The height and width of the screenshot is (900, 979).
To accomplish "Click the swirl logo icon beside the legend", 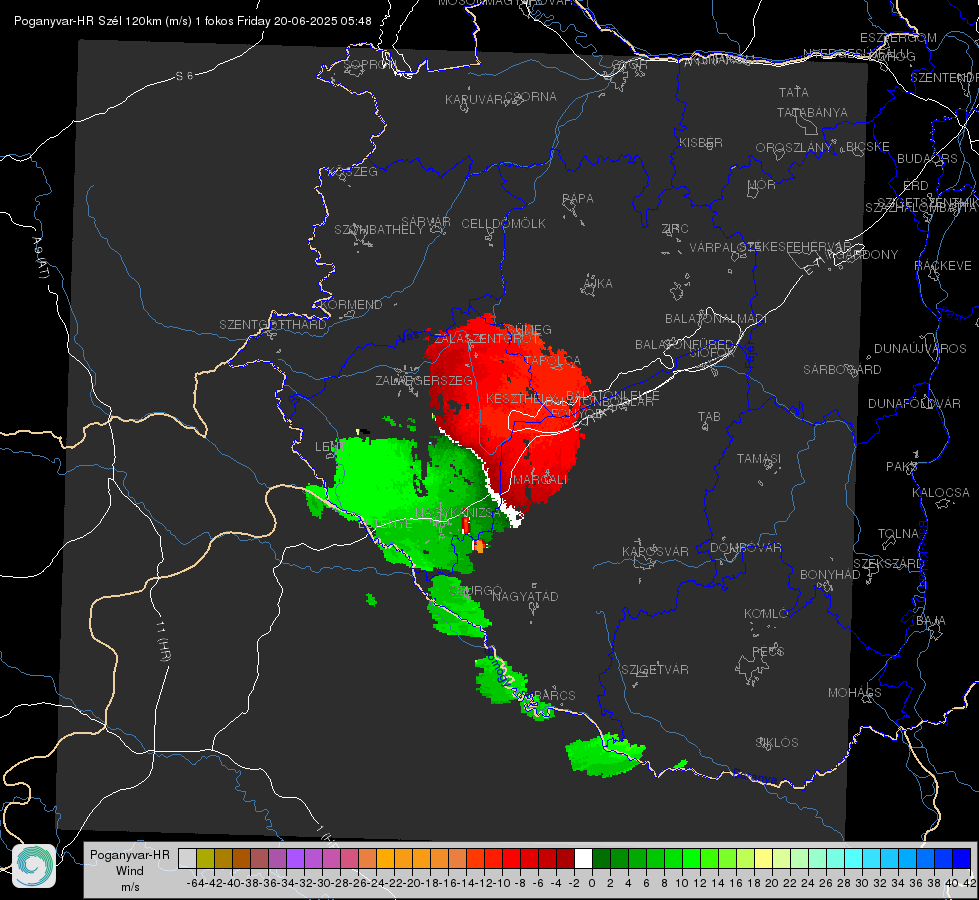I will tap(34, 866).
